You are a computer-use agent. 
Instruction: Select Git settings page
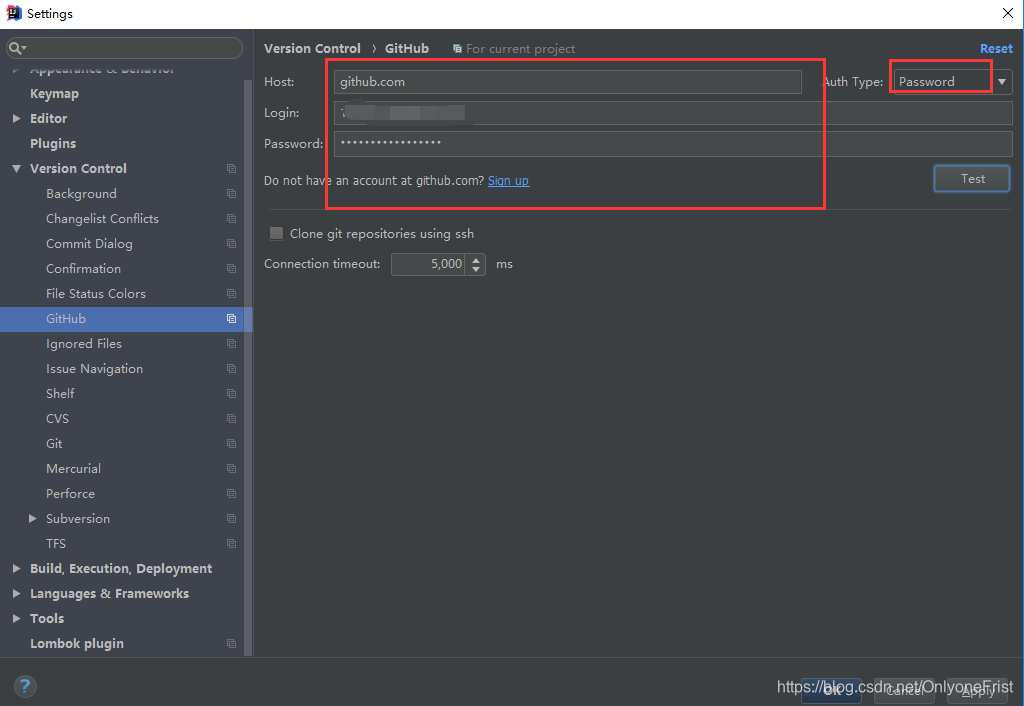tap(54, 443)
